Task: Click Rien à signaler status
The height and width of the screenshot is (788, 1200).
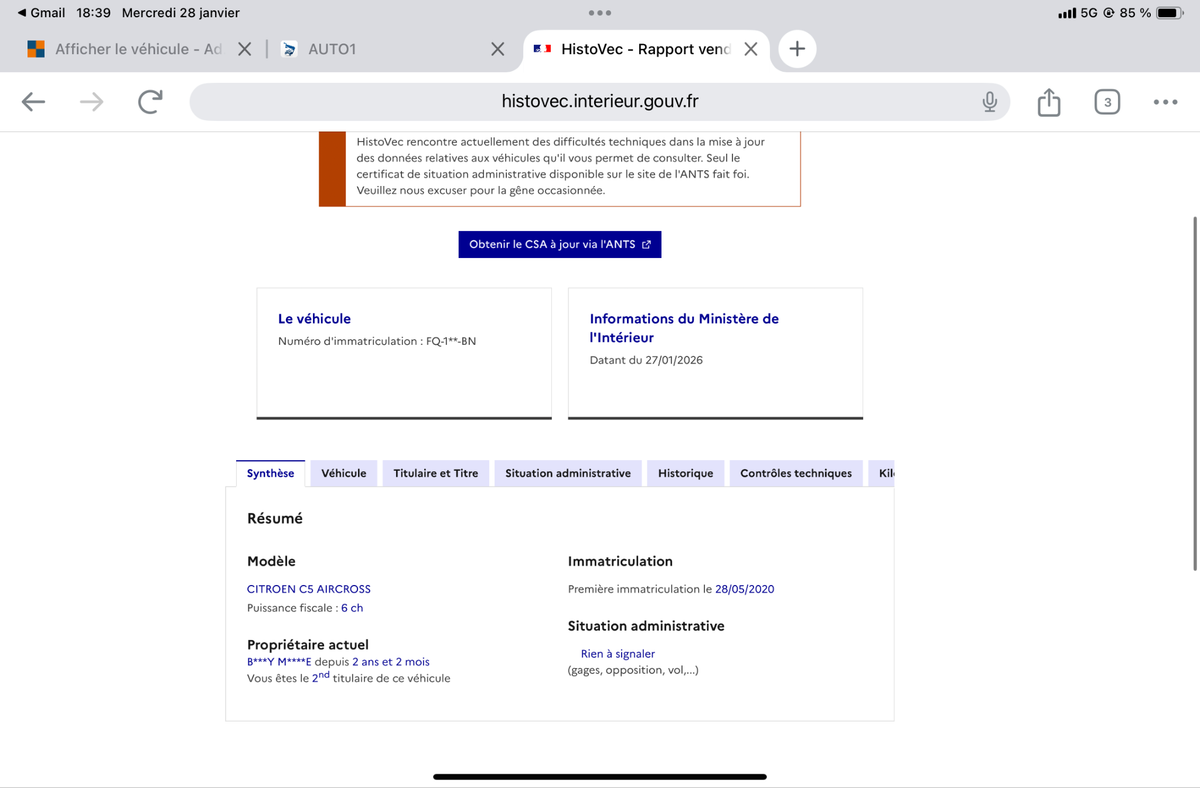Action: pos(618,654)
